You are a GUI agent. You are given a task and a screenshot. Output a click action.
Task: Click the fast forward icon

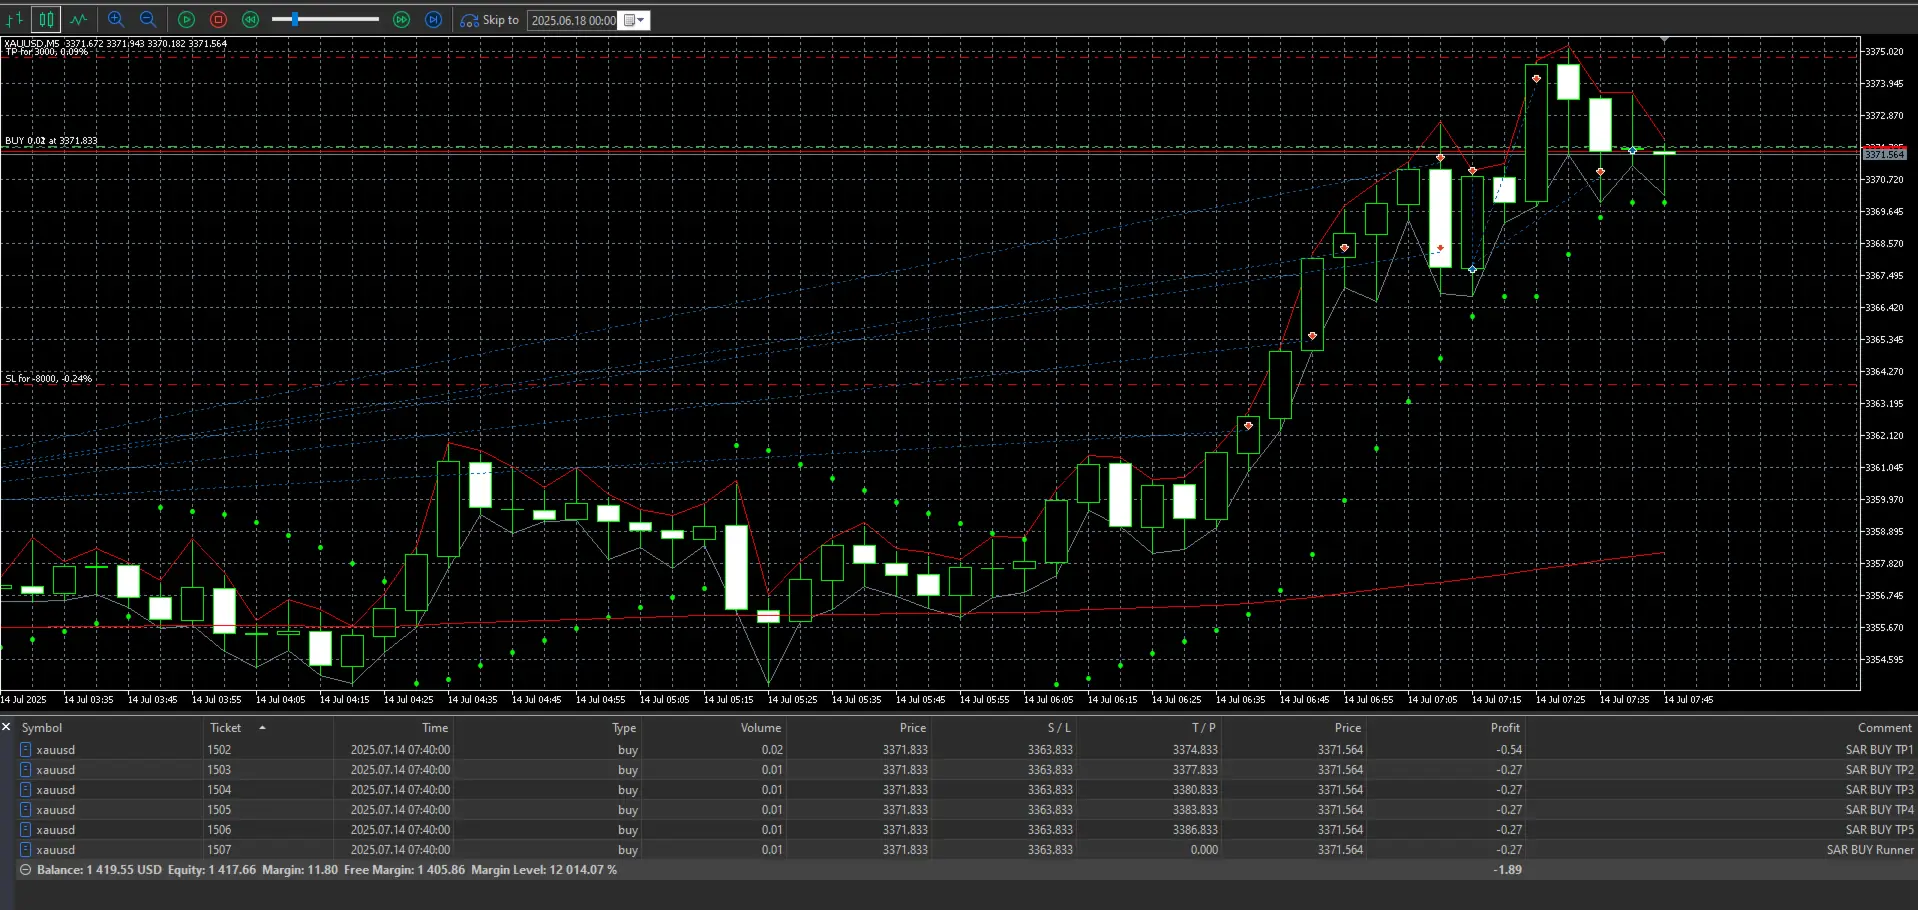(x=401, y=19)
